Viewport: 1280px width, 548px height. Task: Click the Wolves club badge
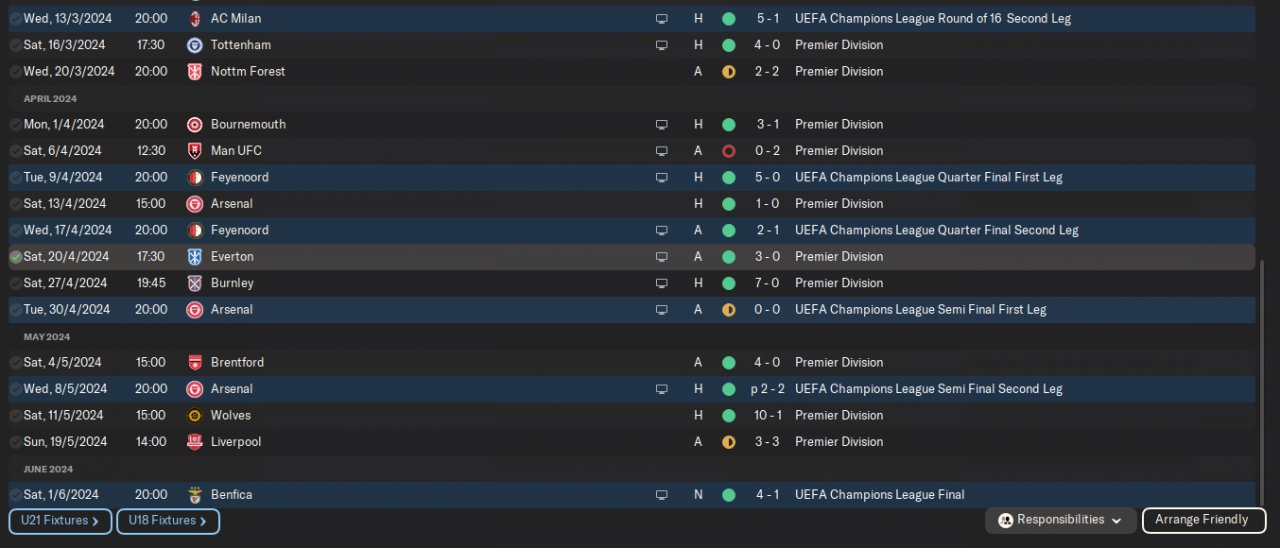click(x=194, y=416)
